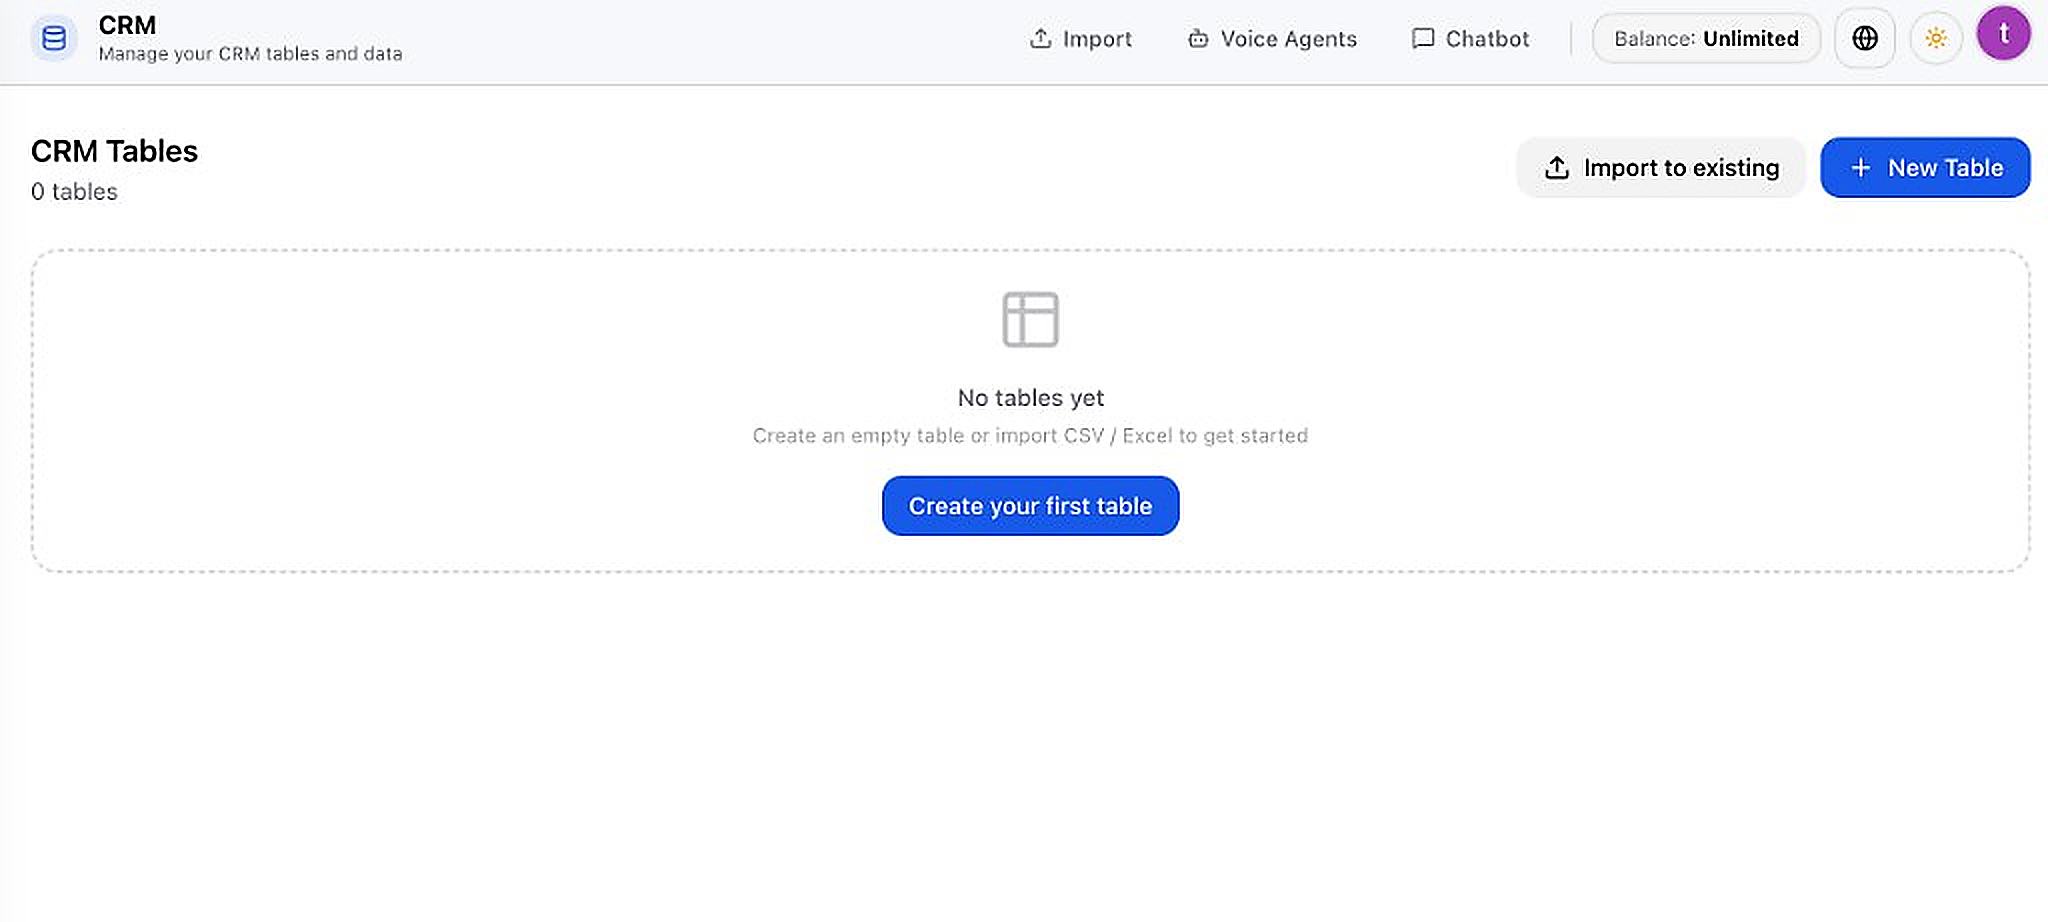This screenshot has height=922, width=2048.
Task: Open the Chatbot section
Action: pos(1470,39)
